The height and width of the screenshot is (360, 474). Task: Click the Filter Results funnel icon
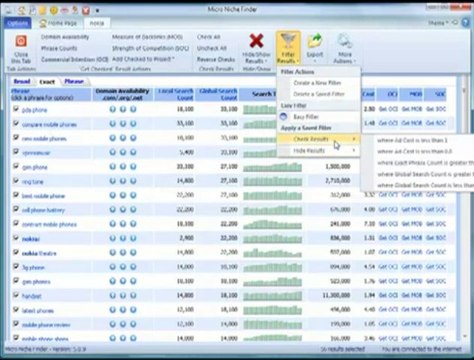(x=288, y=41)
